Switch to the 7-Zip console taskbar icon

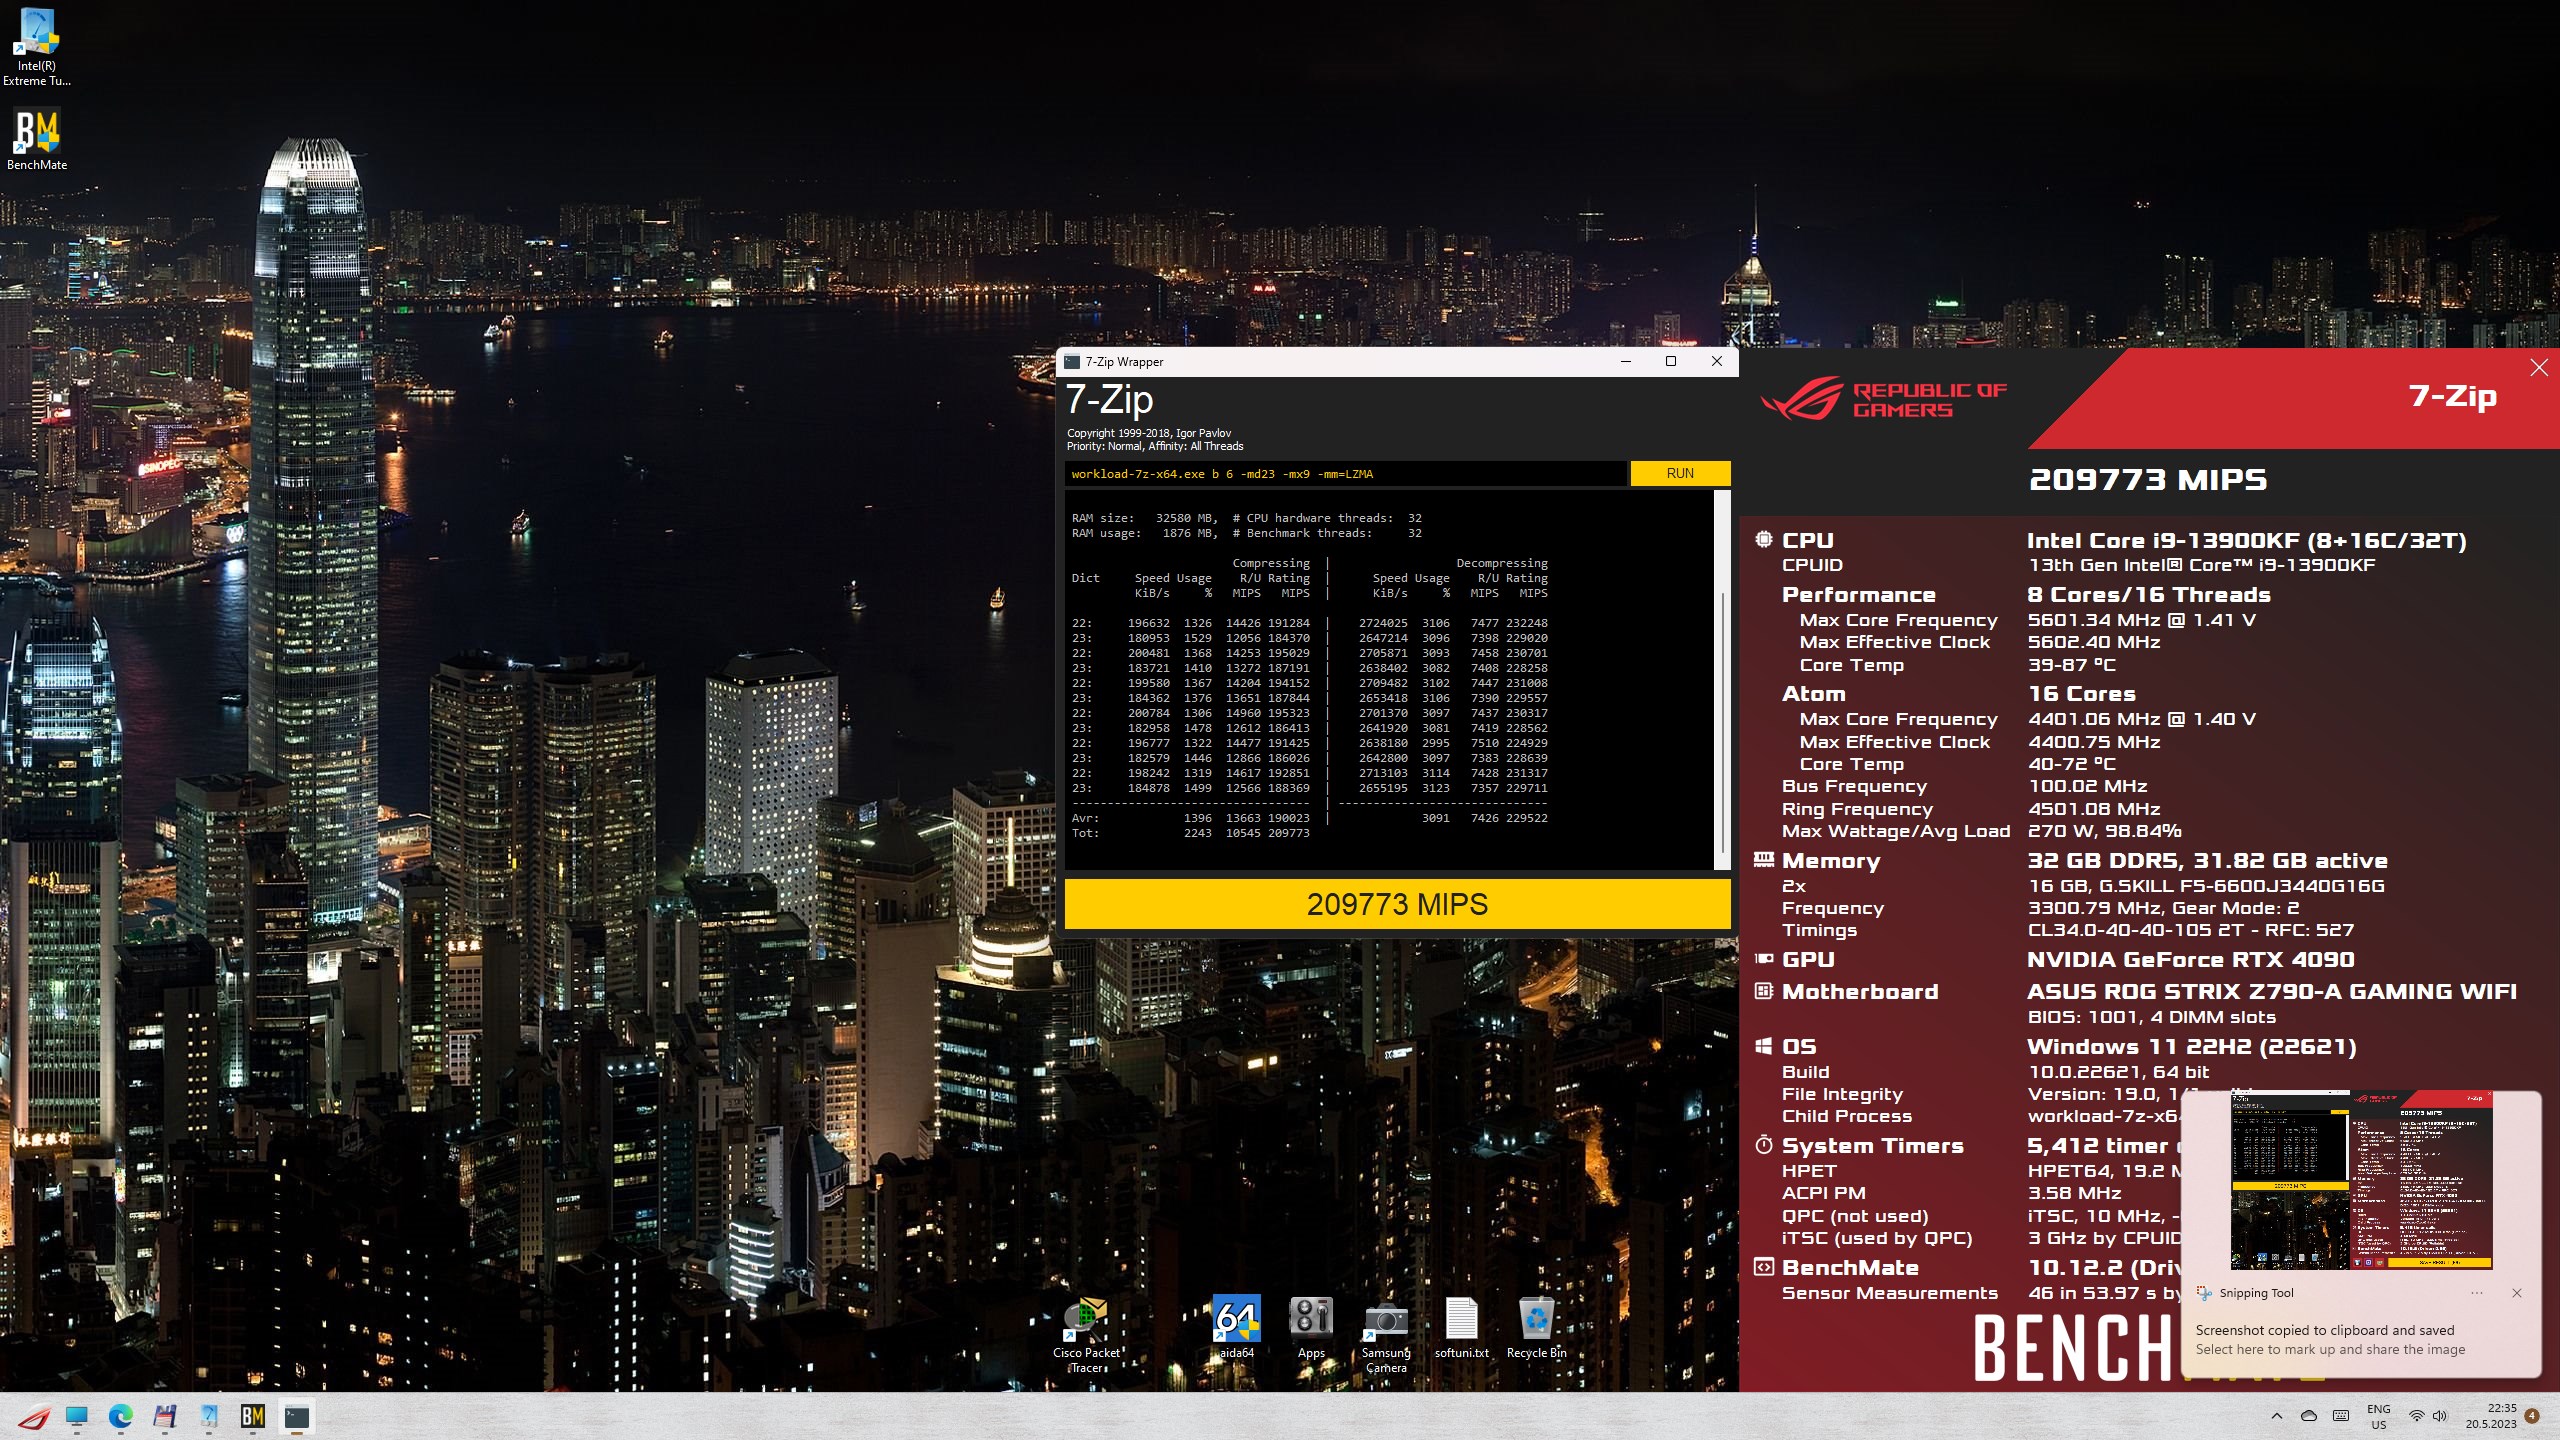click(297, 1416)
